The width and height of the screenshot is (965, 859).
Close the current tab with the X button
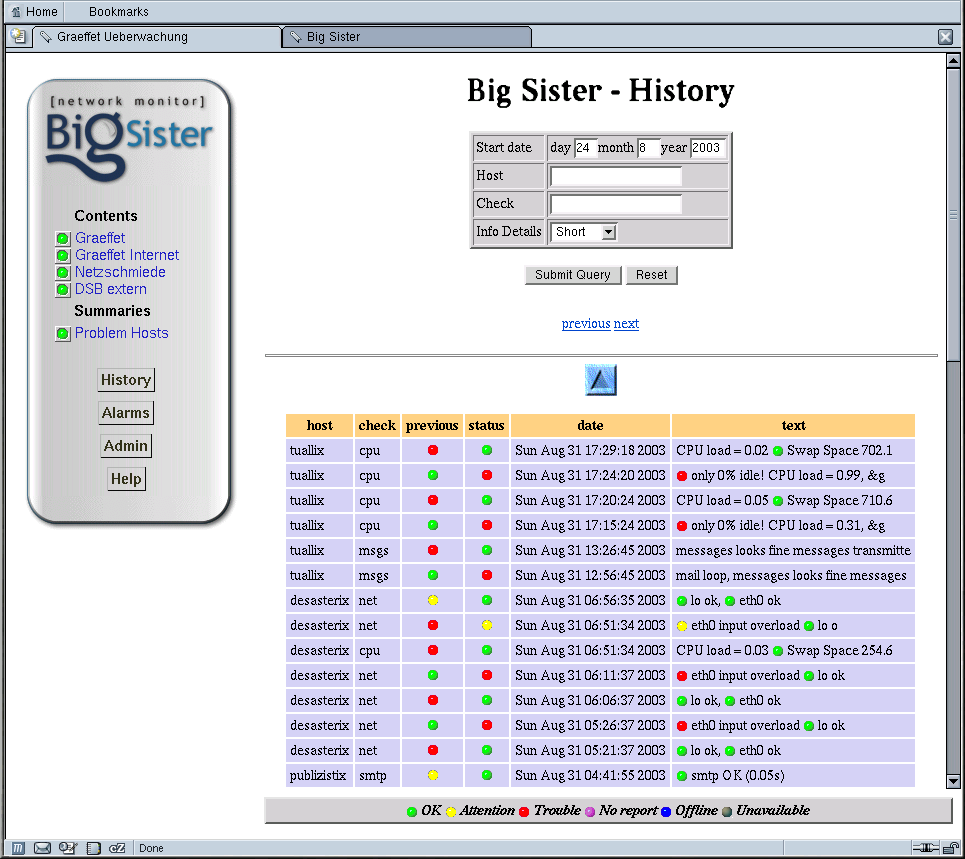coord(946,37)
